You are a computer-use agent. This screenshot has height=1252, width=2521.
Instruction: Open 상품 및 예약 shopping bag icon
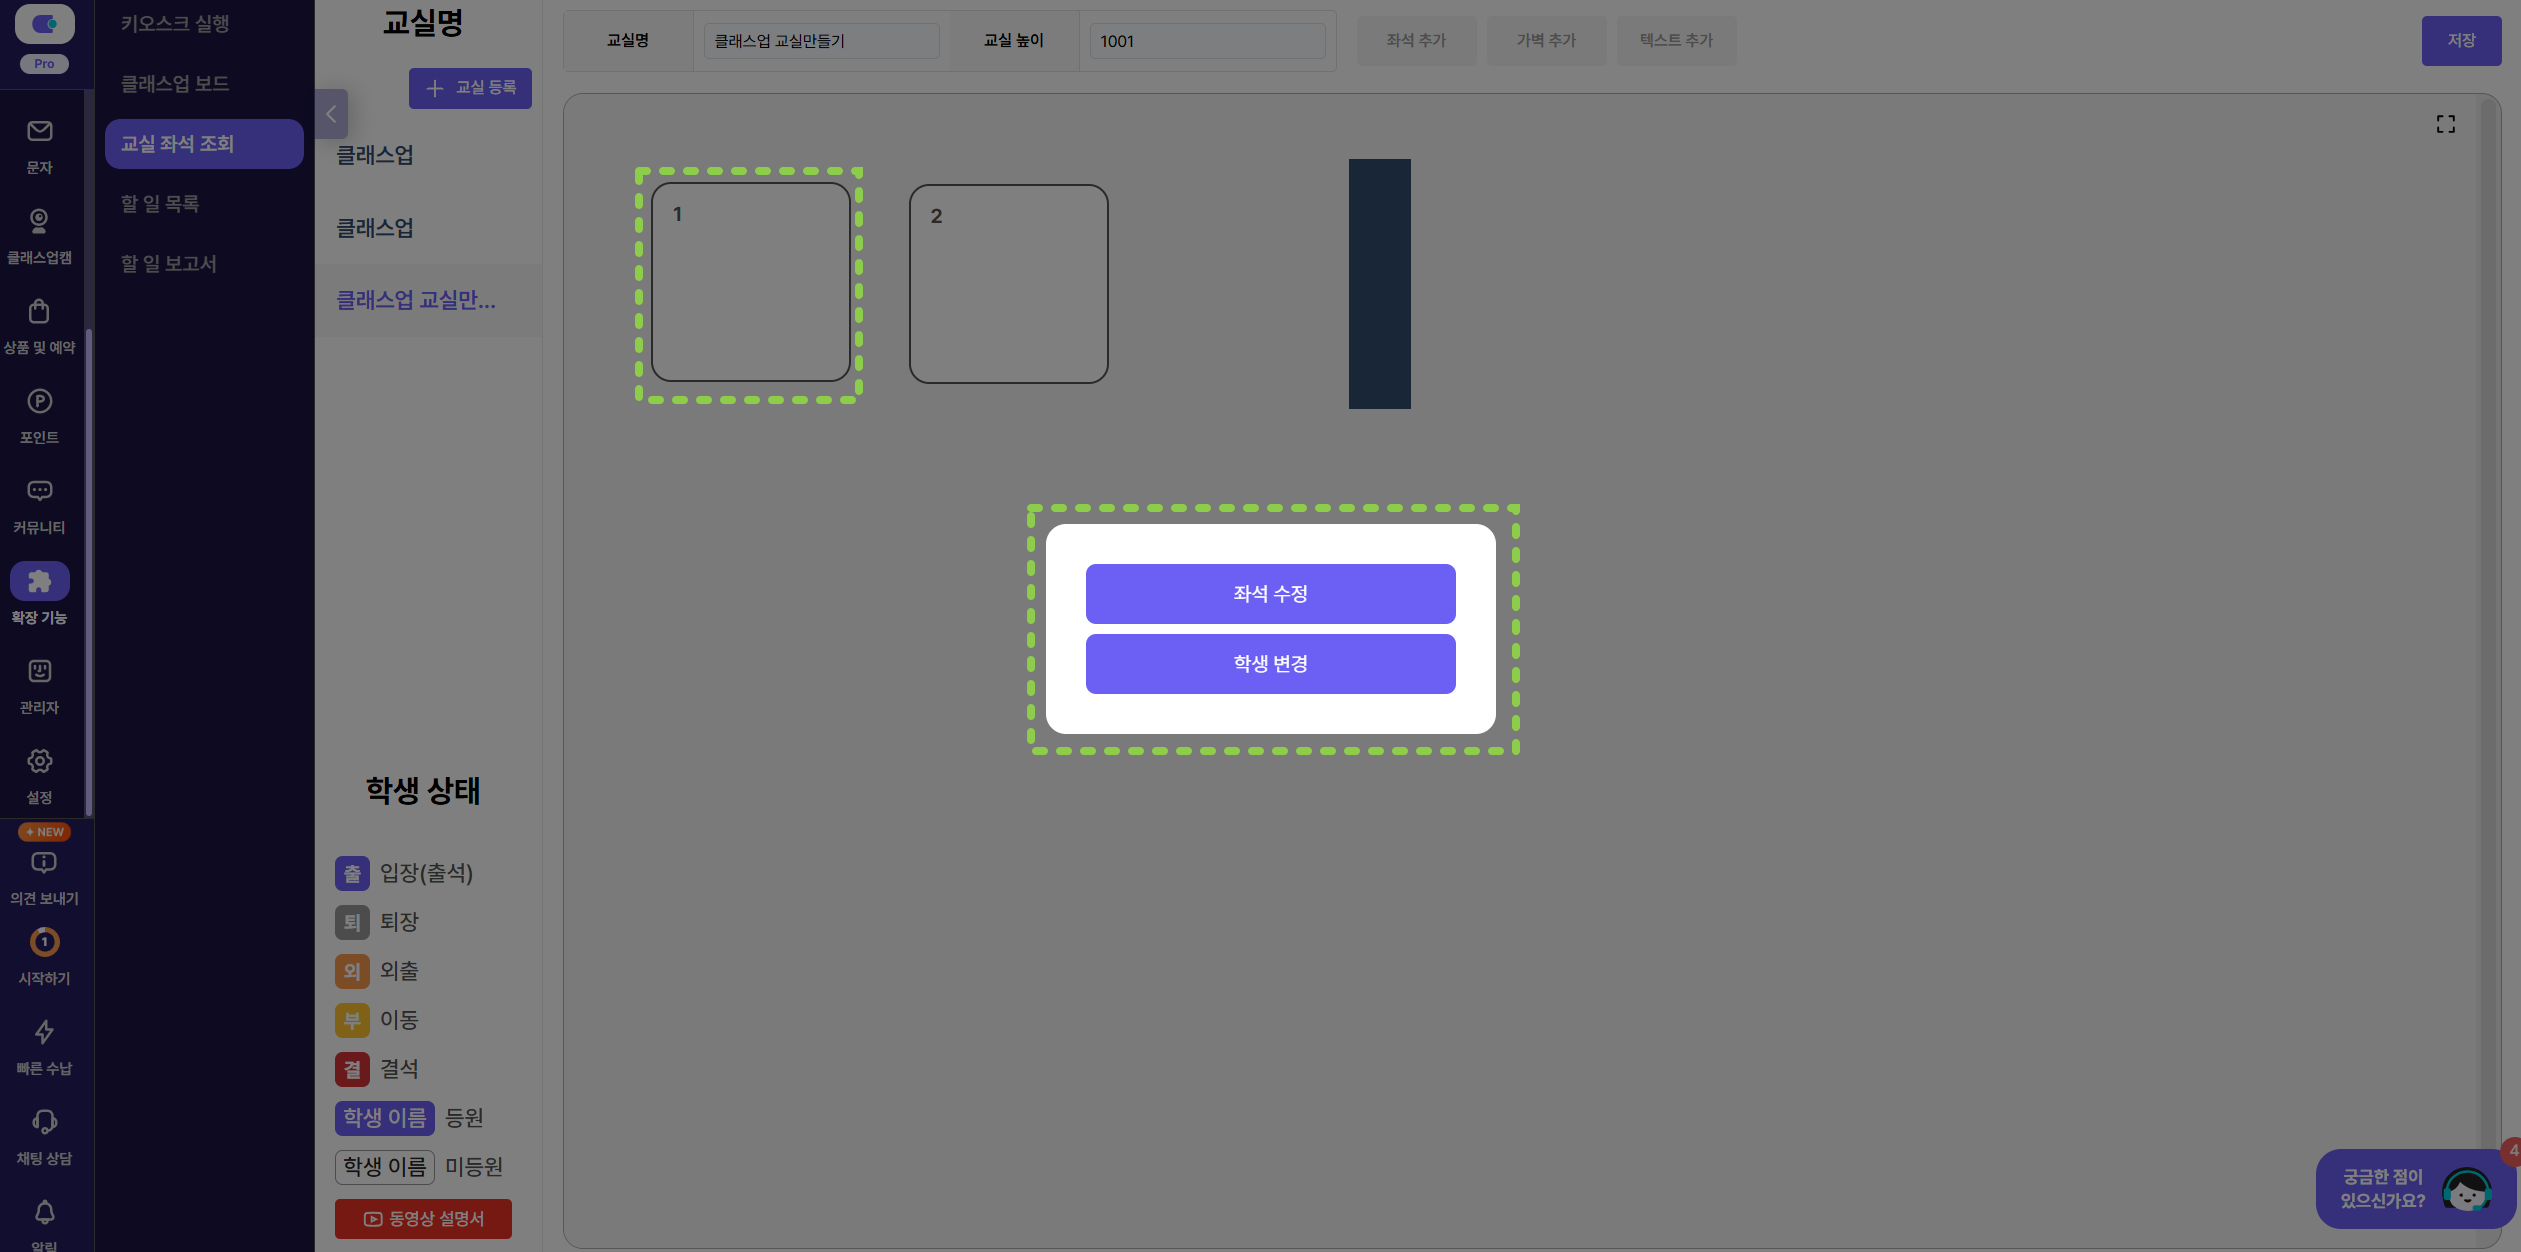39,311
